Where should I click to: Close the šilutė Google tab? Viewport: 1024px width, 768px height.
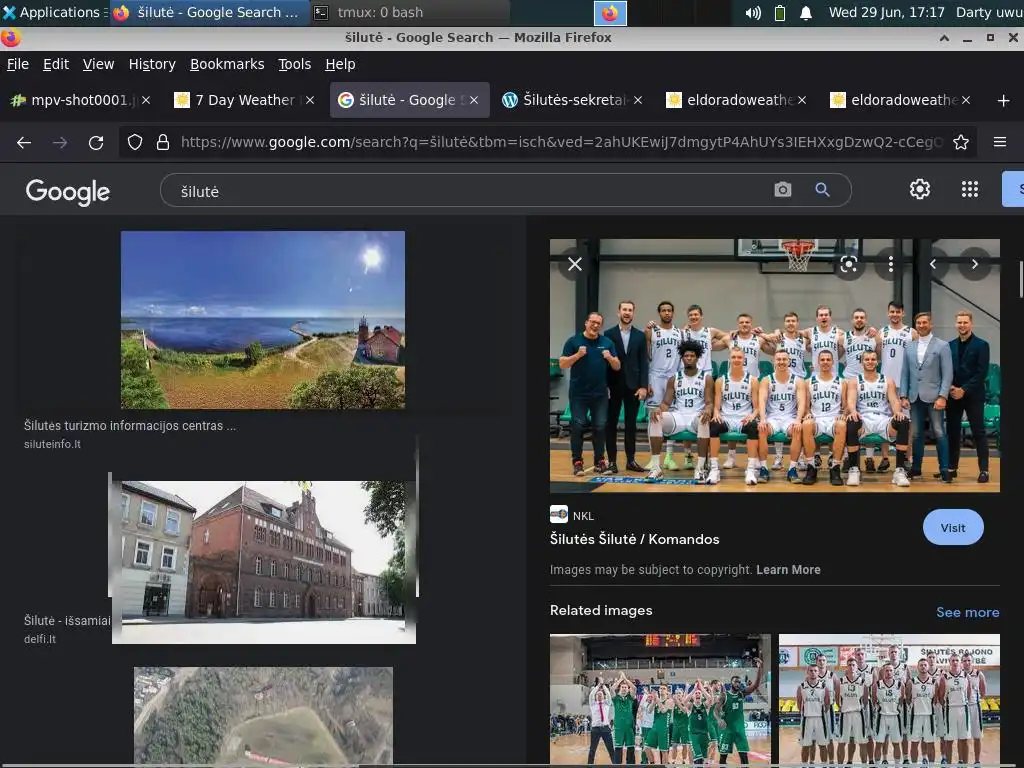pyautogui.click(x=474, y=100)
